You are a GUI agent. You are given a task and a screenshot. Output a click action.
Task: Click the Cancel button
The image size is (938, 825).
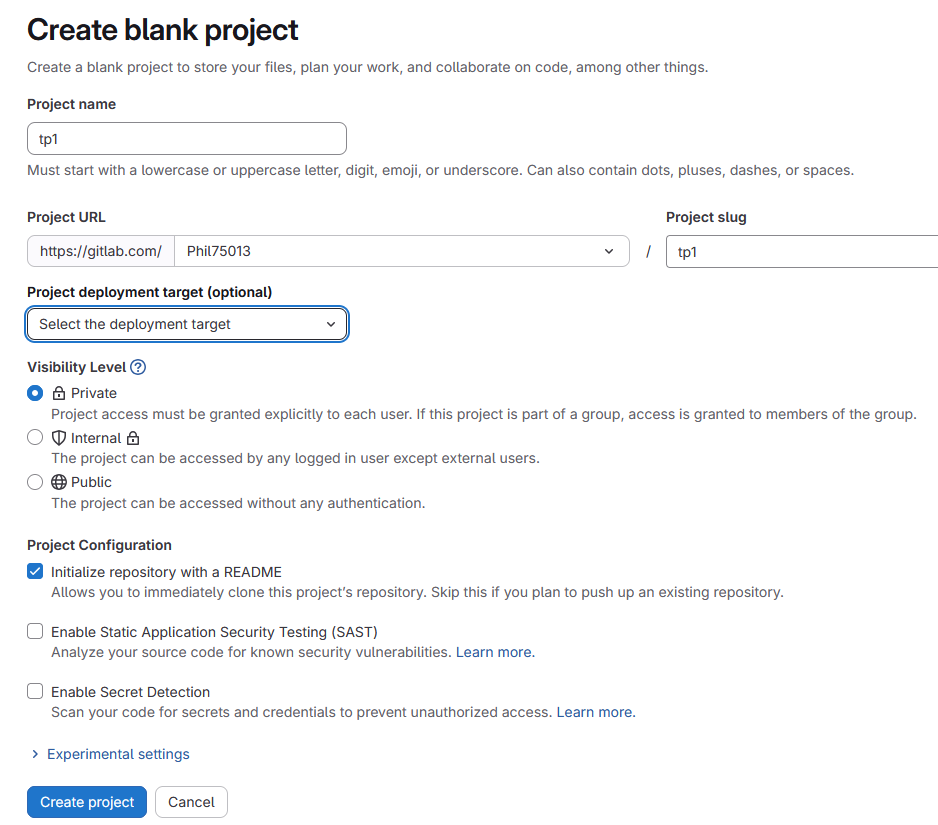coord(191,802)
